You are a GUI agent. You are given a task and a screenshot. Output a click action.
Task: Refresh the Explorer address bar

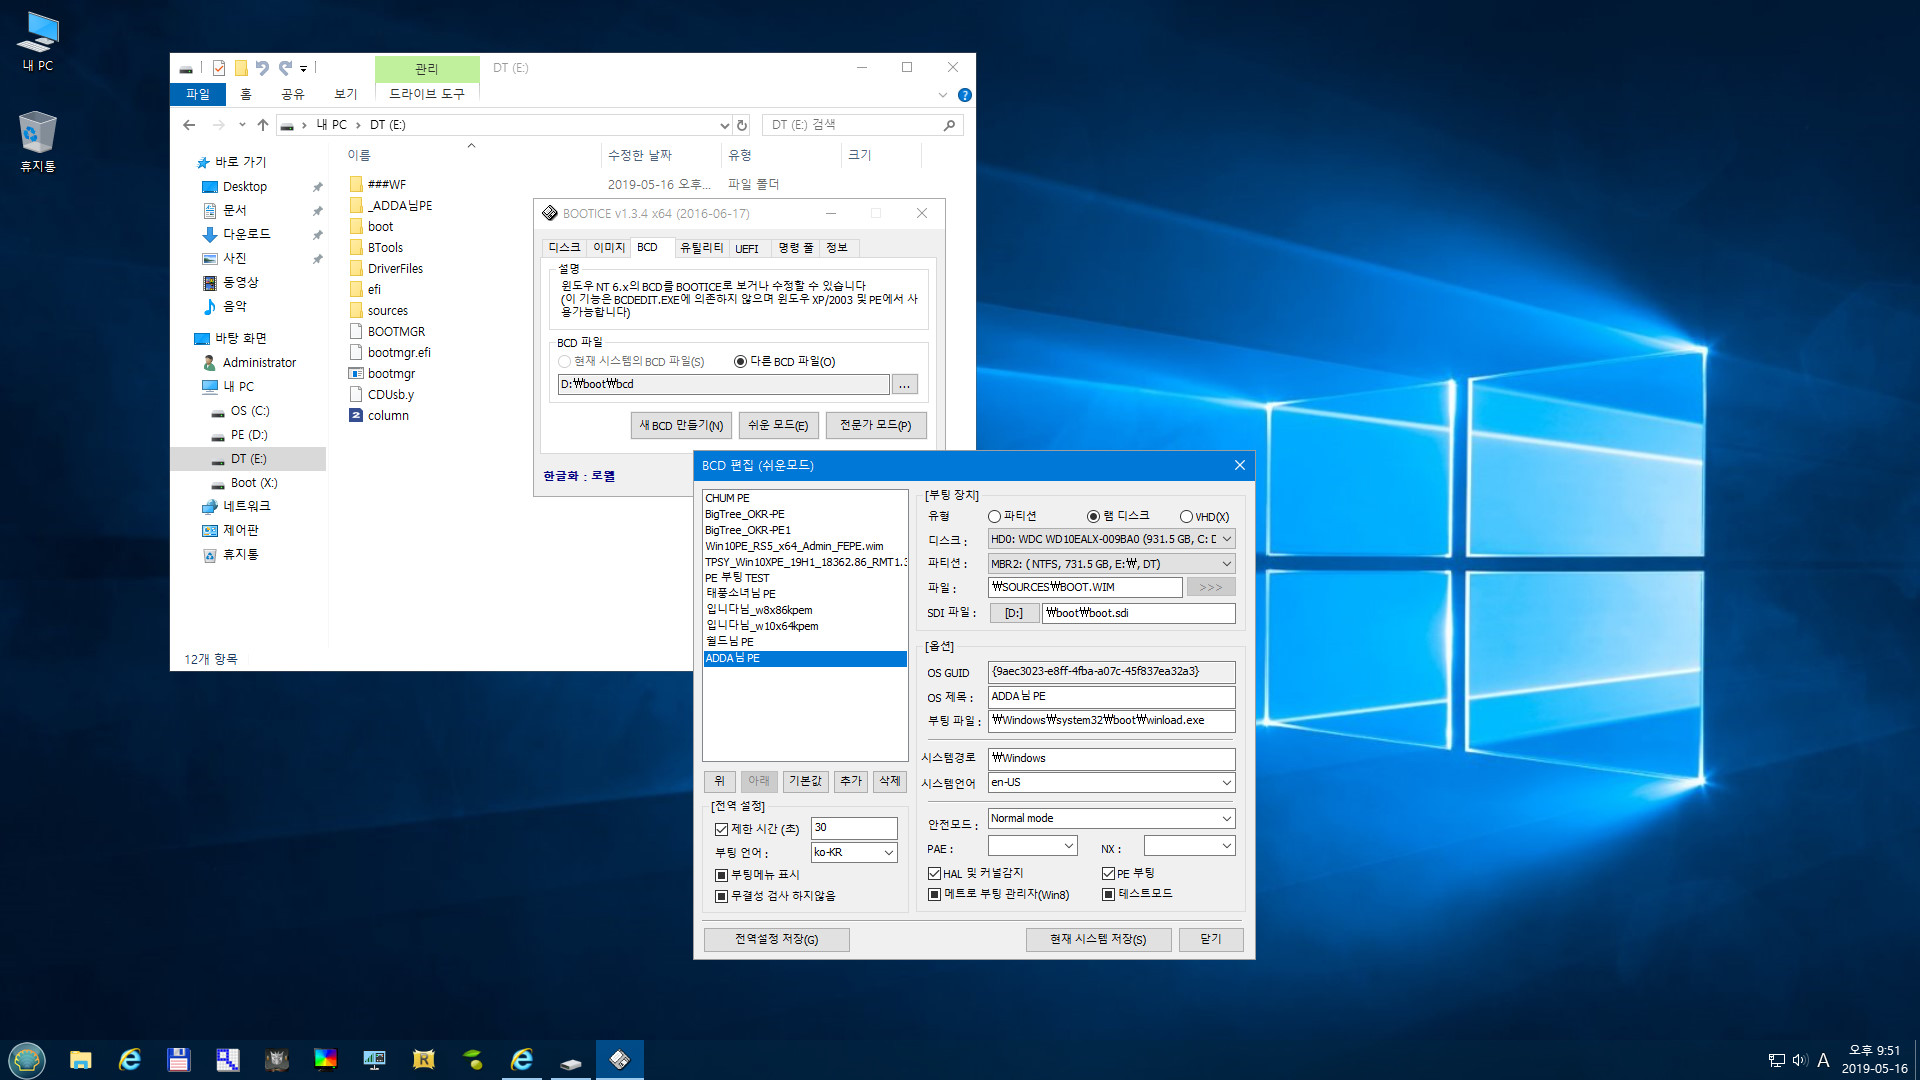[x=742, y=125]
